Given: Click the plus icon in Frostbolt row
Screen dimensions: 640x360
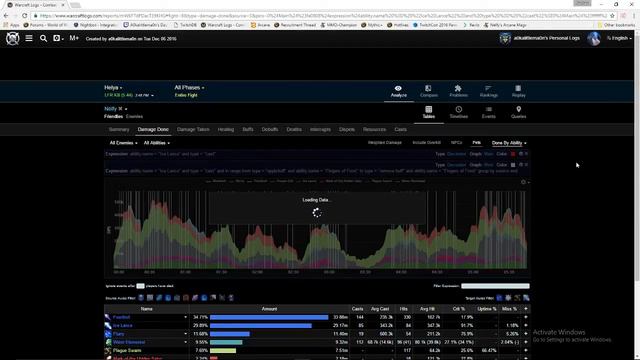Looking at the screenshot, I should click(x=526, y=317).
